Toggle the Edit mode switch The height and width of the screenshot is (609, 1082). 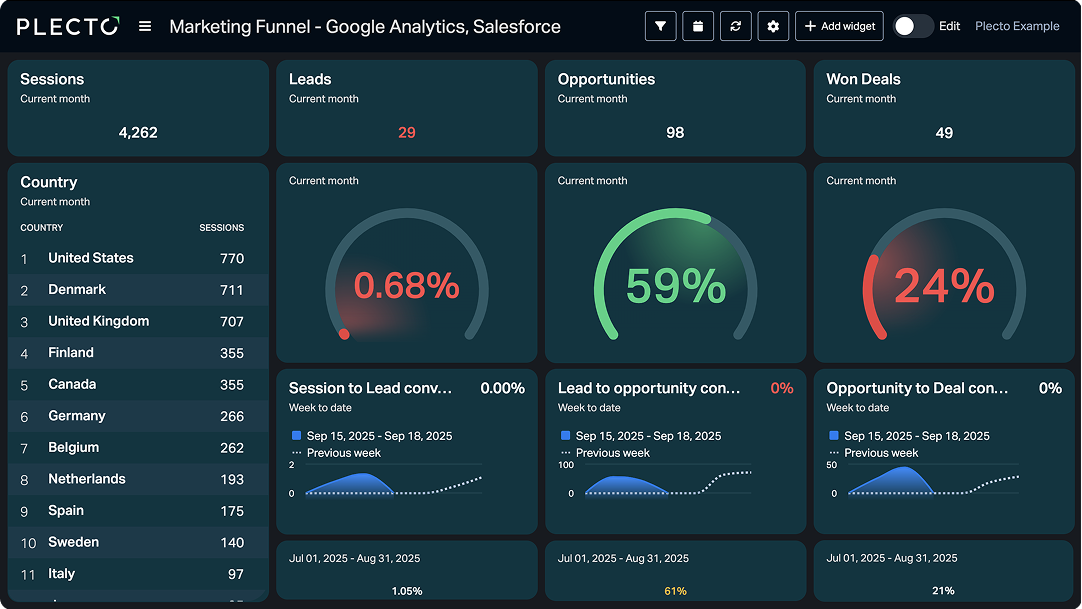tap(912, 27)
